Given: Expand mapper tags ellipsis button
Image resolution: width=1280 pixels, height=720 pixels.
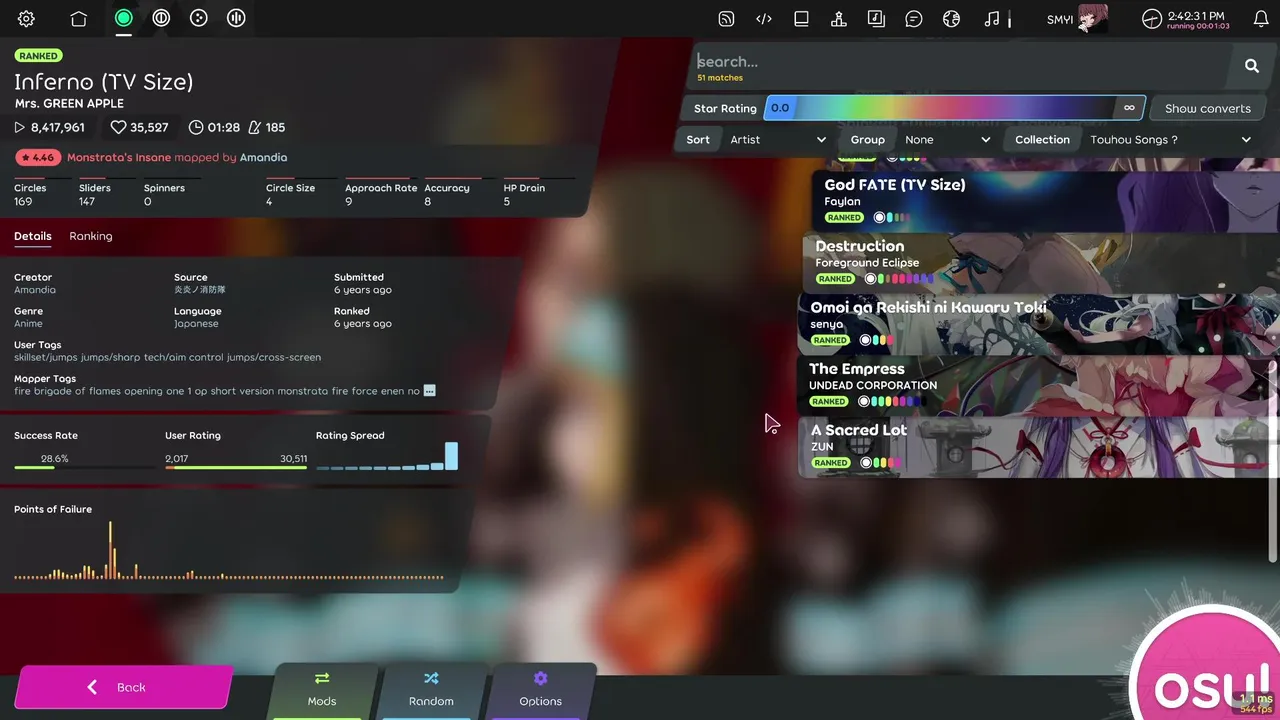Looking at the screenshot, I should coord(430,391).
